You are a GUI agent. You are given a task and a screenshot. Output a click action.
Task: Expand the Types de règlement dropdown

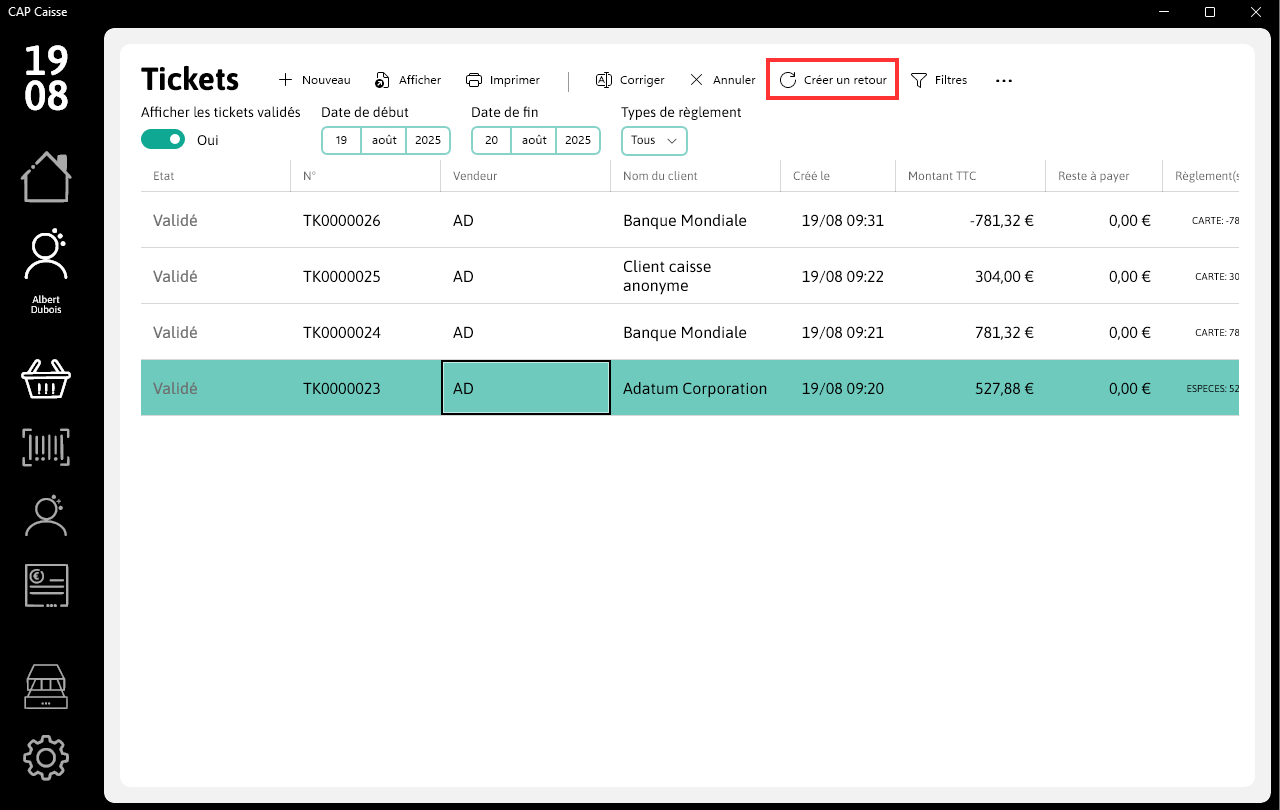pos(654,141)
